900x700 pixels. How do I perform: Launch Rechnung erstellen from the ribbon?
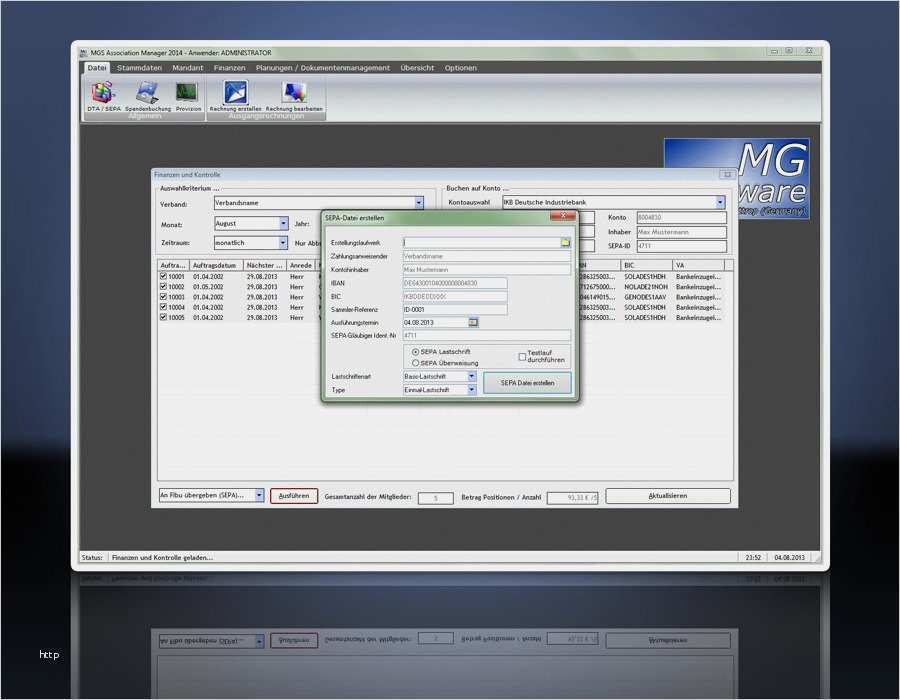coord(235,95)
